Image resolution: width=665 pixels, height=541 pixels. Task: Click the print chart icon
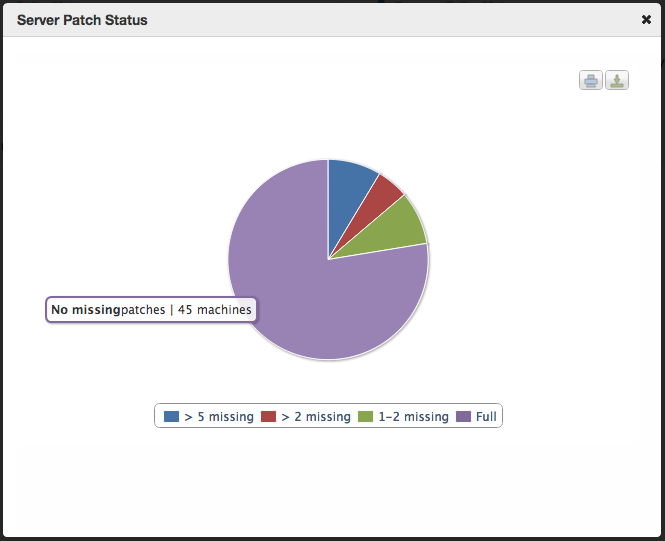point(590,80)
